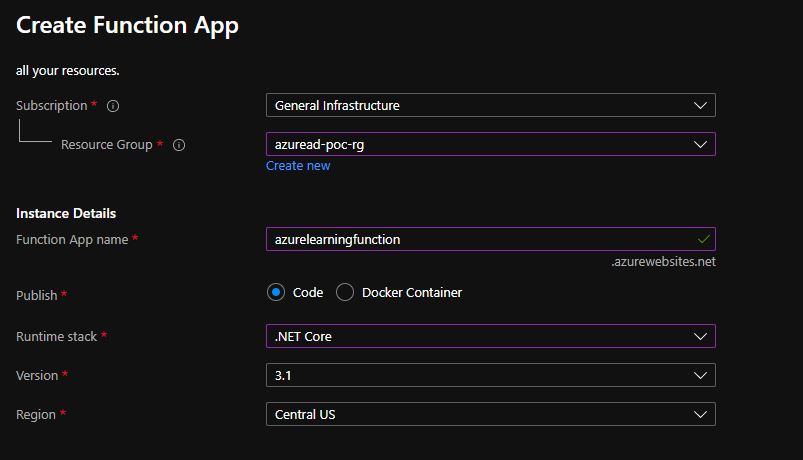Expand the Resource Group dropdown
The height and width of the screenshot is (460, 803).
click(x=490, y=144)
